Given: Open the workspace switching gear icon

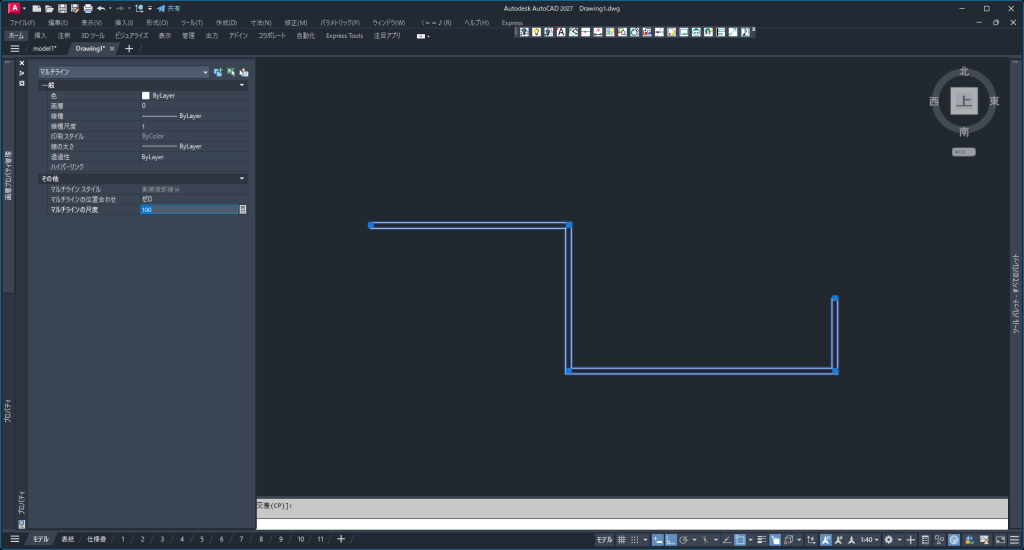Looking at the screenshot, I should 888,539.
